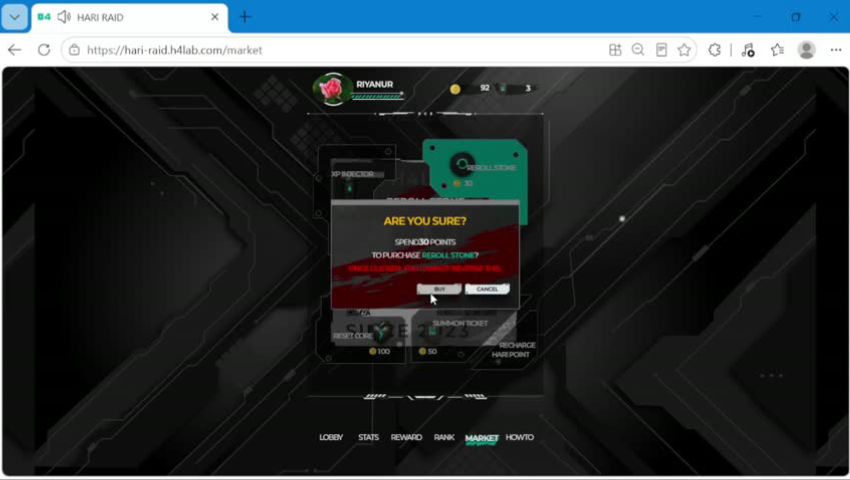
Task: Go back to the previous page
Action: [x=15, y=50]
